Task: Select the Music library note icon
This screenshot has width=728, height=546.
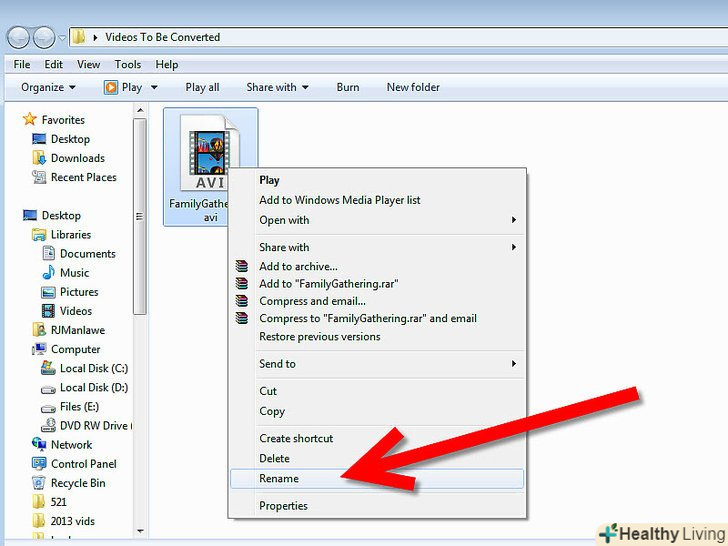Action: 48,273
